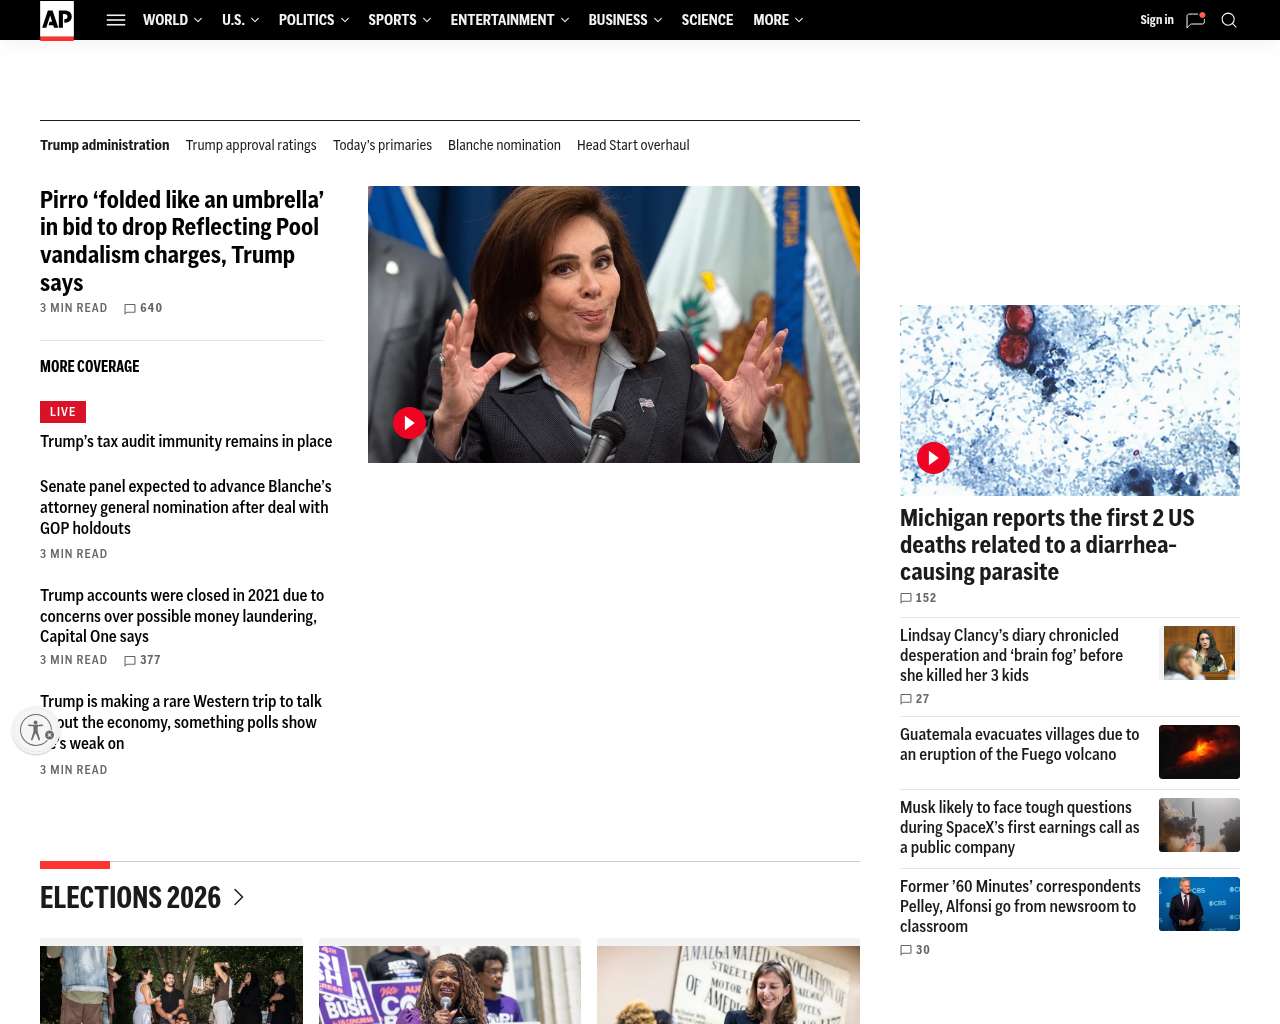Viewport: 1280px width, 1024px height.
Task: Open Michigan parasite deaths headline
Action: tap(1047, 544)
